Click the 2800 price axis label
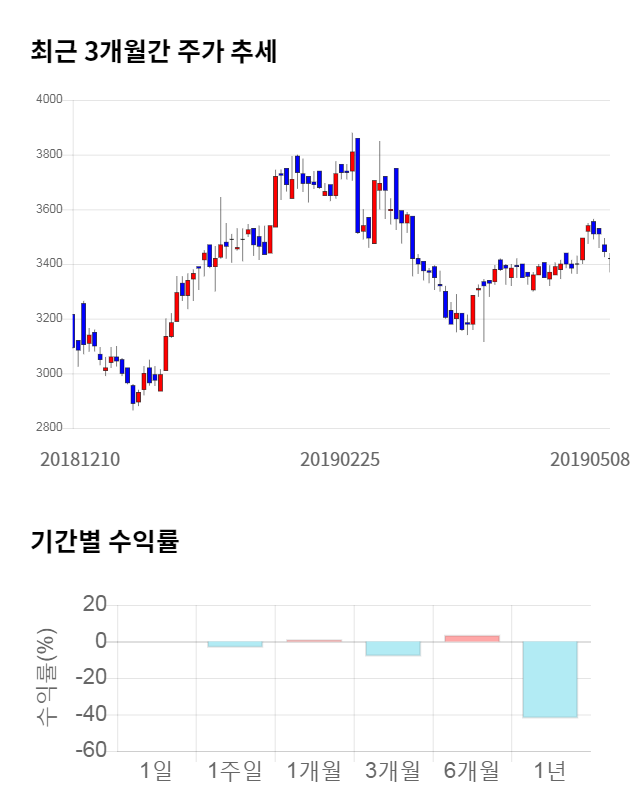640x810 pixels. (49, 428)
